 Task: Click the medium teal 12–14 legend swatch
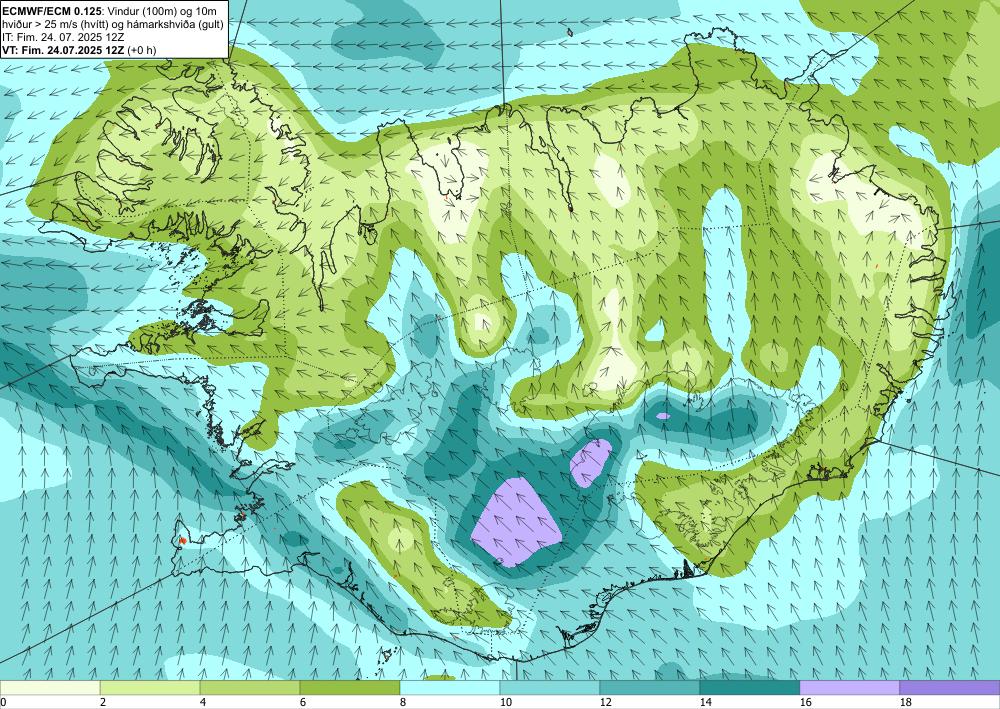coord(650,687)
